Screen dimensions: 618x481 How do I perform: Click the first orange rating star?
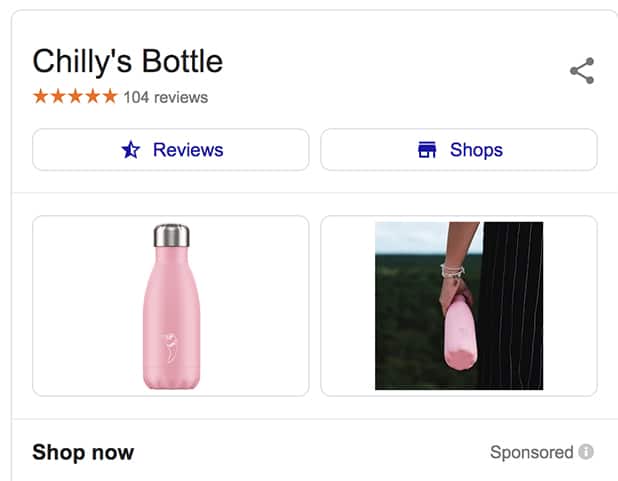point(40,97)
